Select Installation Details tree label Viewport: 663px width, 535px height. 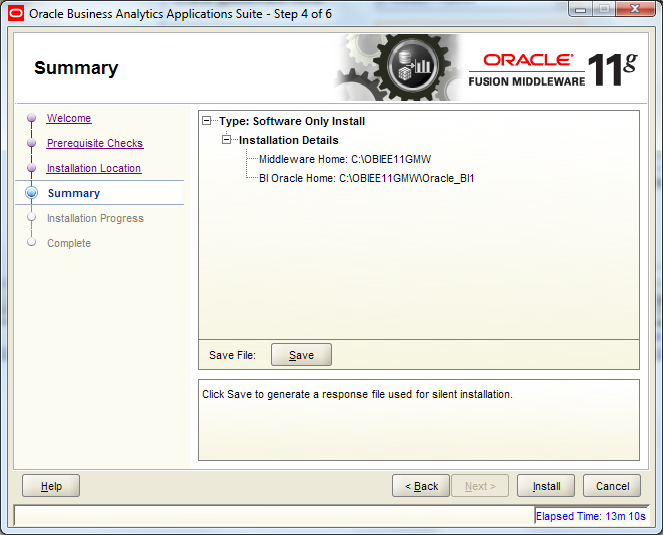288,140
